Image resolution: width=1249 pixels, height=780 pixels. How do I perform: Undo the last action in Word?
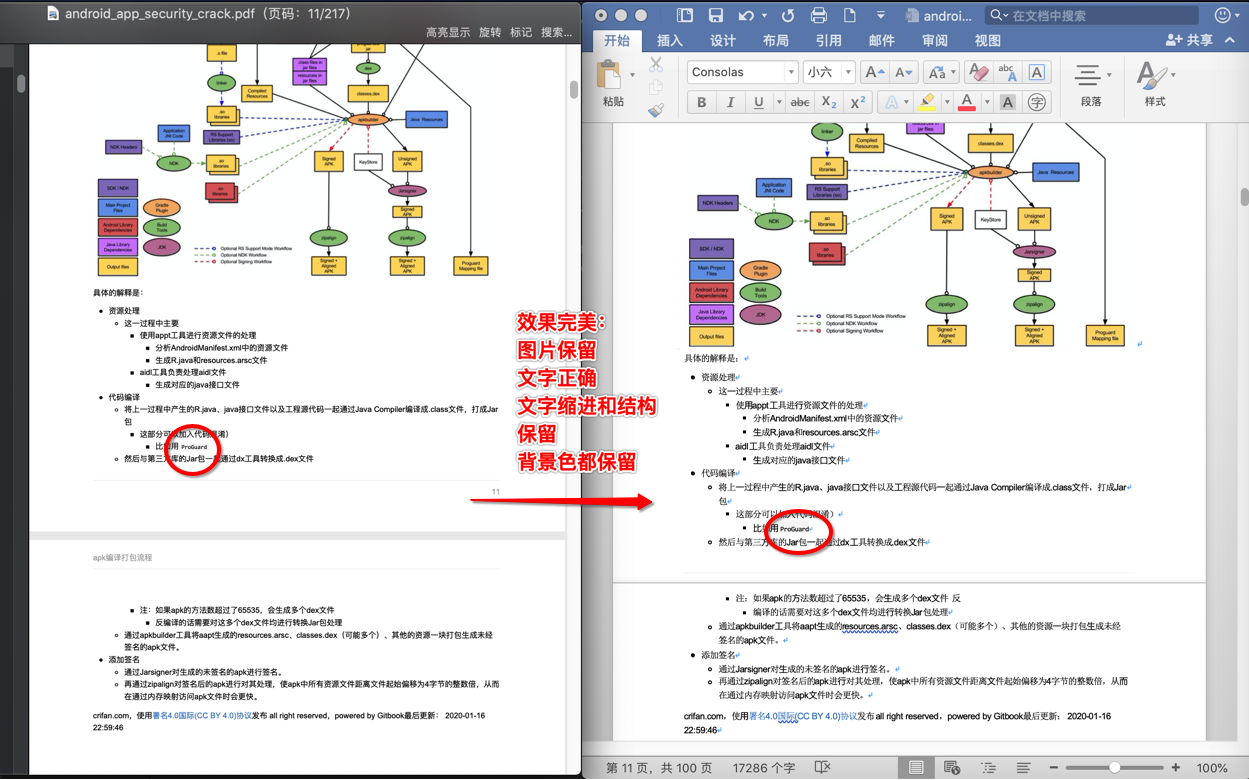(x=746, y=15)
